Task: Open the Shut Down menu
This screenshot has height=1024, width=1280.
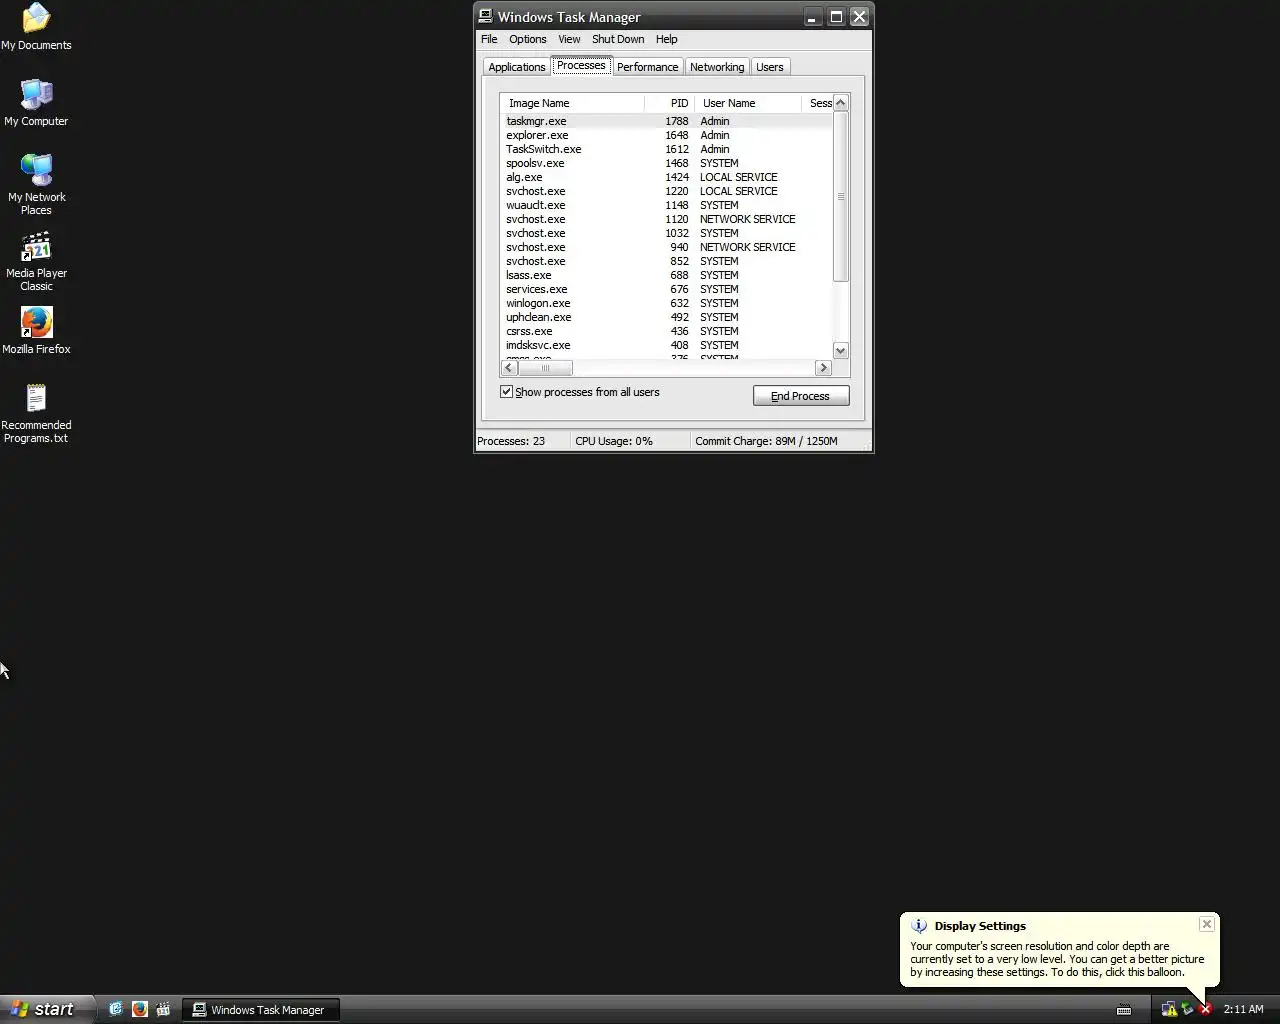Action: 618,39
